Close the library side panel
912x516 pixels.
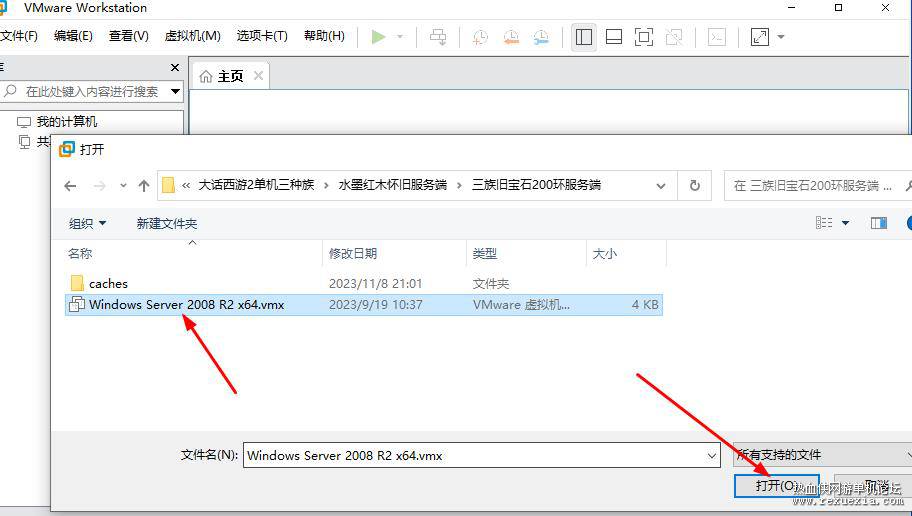[x=174, y=67]
